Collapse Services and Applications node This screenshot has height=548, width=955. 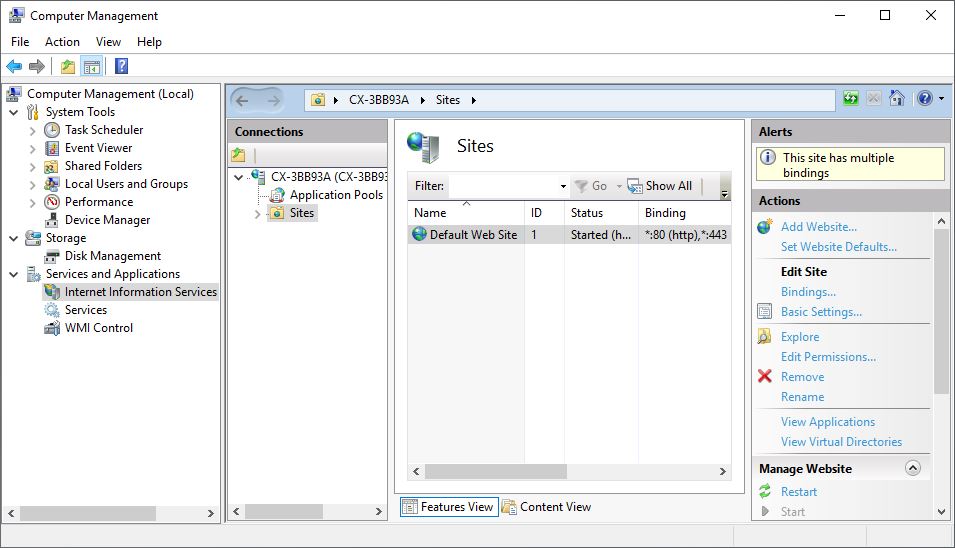[x=13, y=274]
